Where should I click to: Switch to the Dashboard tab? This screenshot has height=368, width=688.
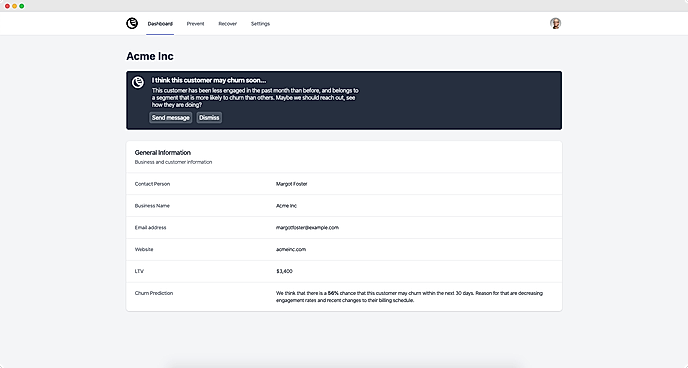(160, 24)
